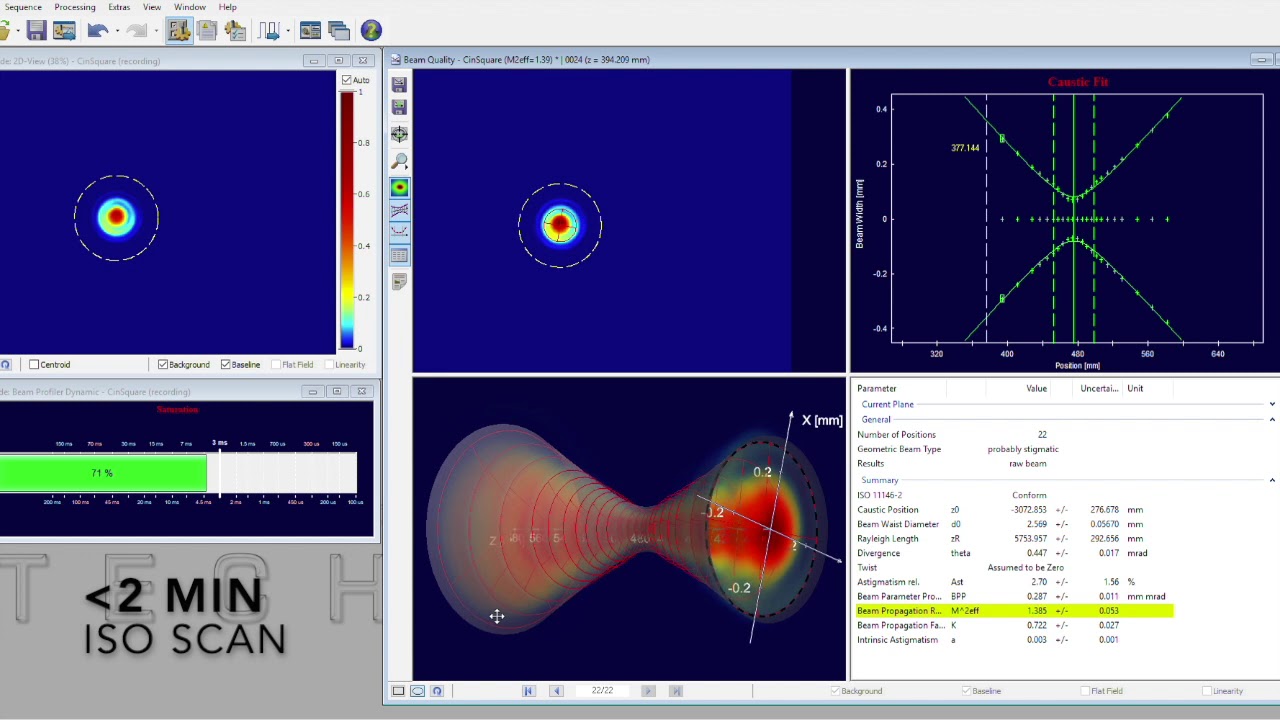Viewport: 1280px width, 720px height.
Task: Open help via blue question mark icon
Action: click(371, 31)
